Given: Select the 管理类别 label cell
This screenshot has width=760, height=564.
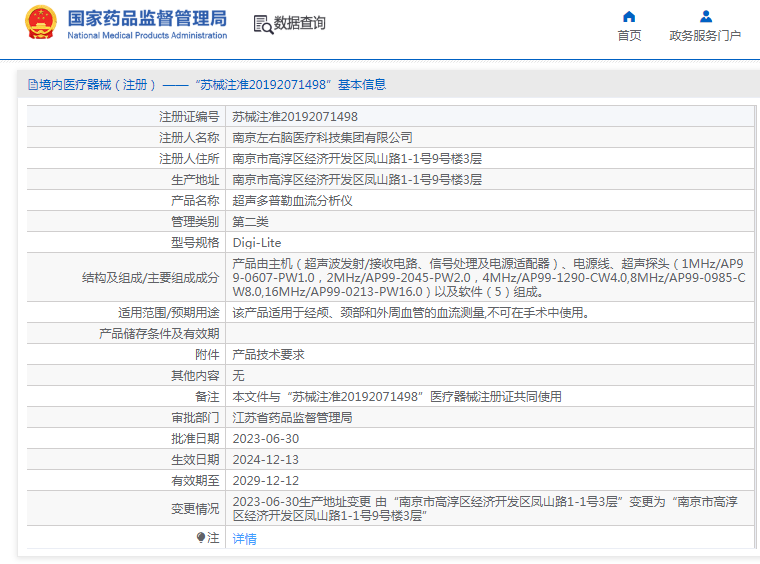Looking at the screenshot, I should (127, 221).
